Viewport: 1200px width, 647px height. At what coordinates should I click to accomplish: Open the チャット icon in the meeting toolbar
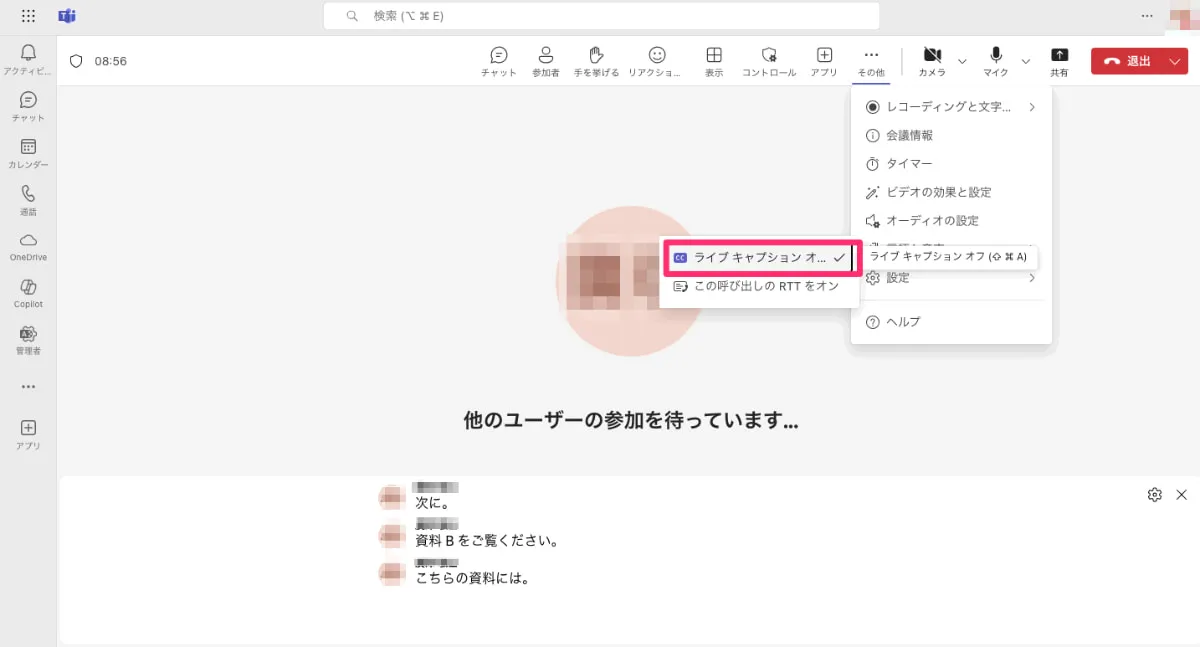(x=497, y=60)
